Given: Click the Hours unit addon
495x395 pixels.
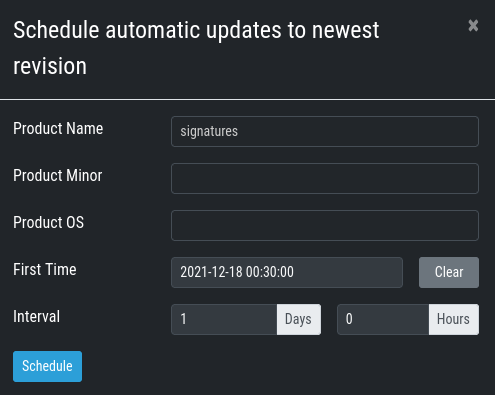Looking at the screenshot, I should 454,319.
